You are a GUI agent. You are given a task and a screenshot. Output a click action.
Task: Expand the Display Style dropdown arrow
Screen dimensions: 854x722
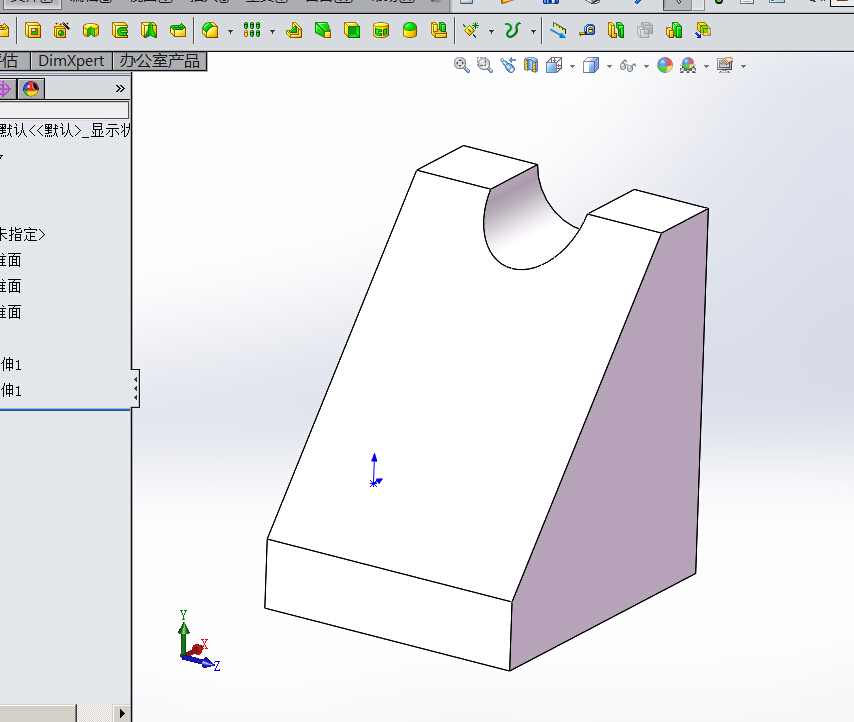tap(609, 66)
